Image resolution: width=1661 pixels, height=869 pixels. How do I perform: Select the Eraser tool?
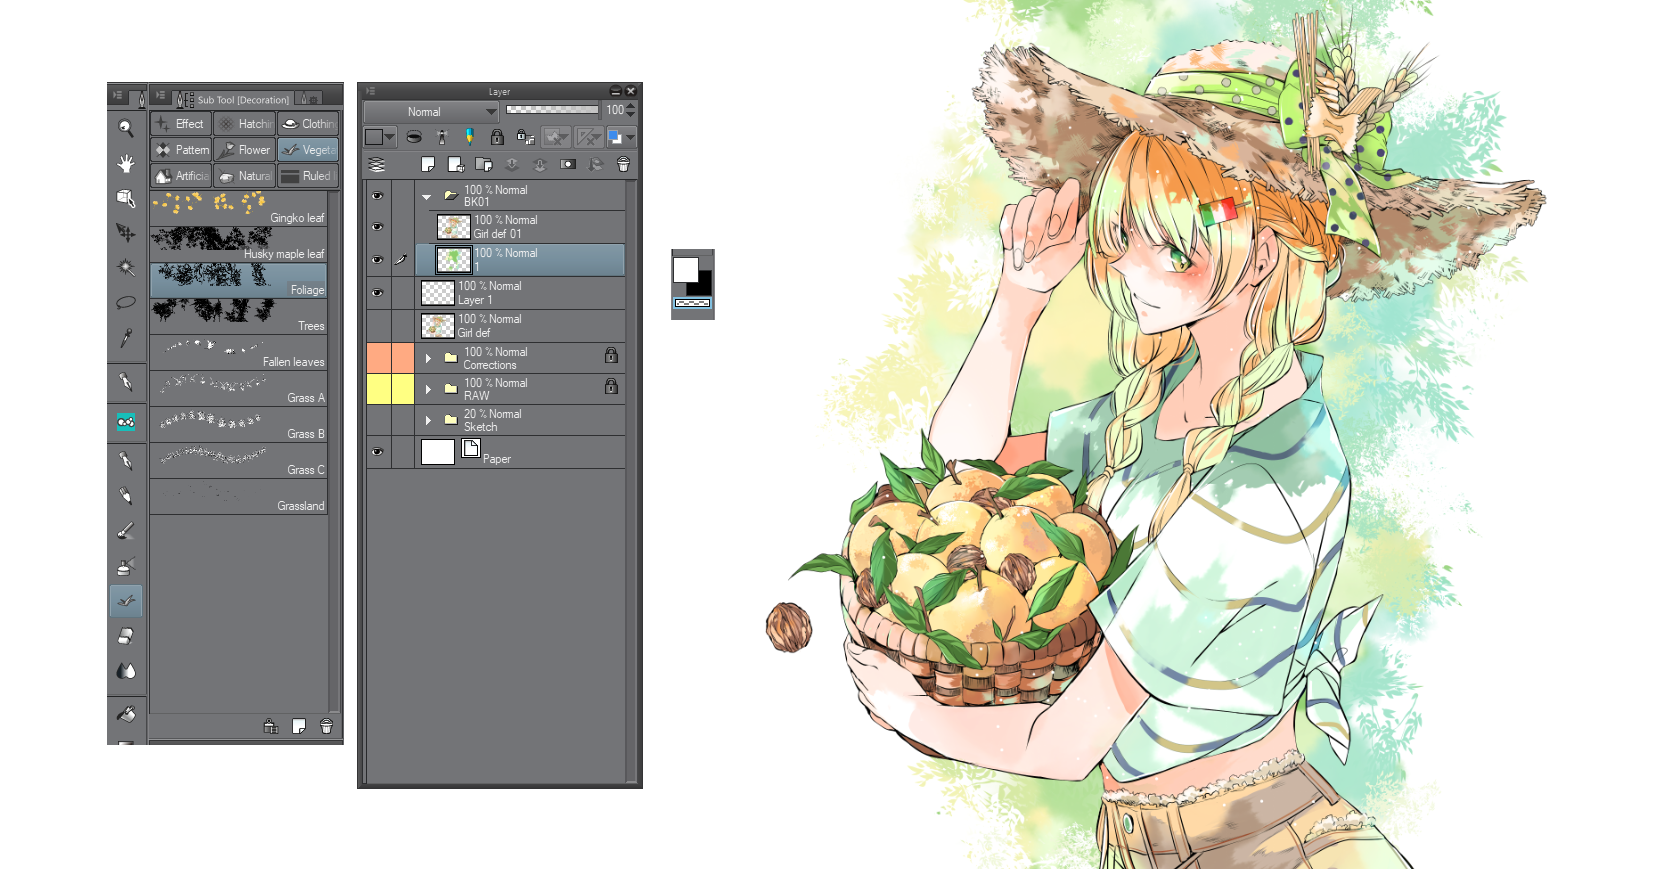pyautogui.click(x=126, y=636)
